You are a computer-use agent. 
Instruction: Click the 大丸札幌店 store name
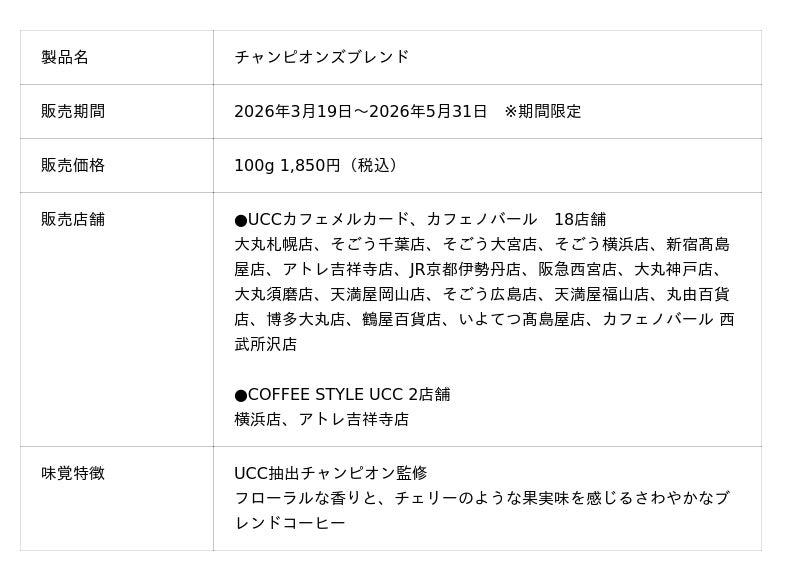274,244
